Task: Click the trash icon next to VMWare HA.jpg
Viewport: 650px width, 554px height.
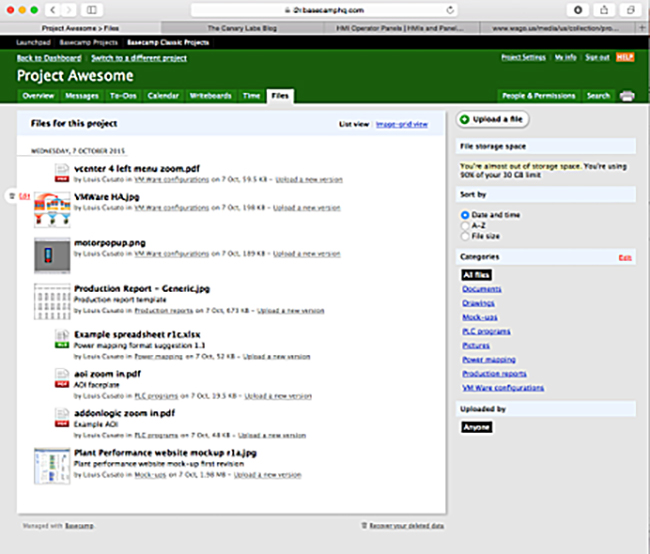Action: pos(13,194)
